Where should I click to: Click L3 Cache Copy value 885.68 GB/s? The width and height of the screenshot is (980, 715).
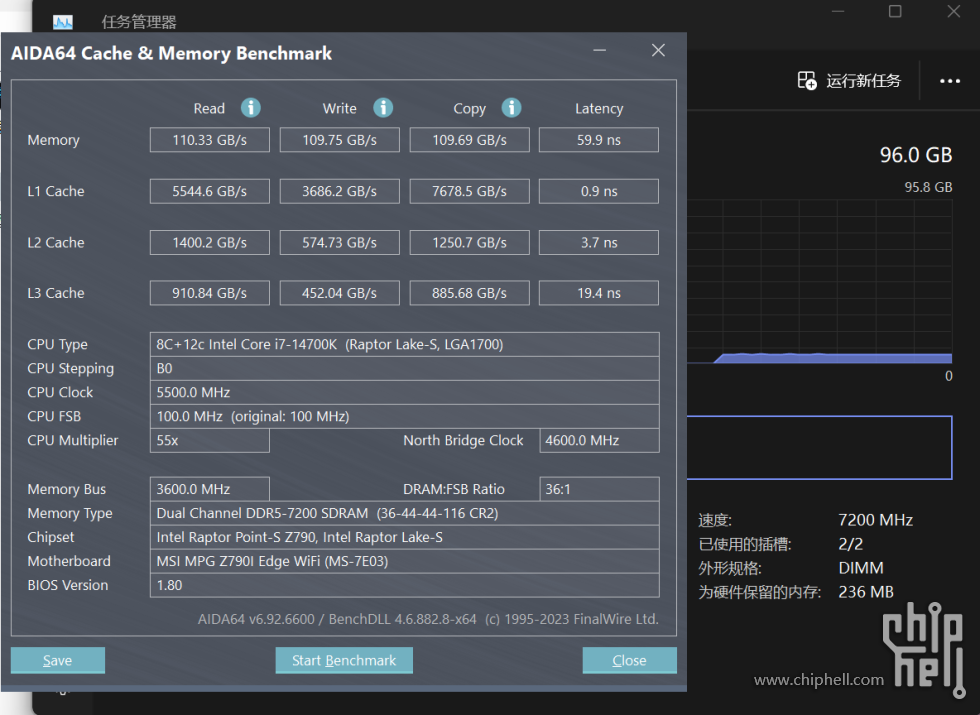coord(469,293)
